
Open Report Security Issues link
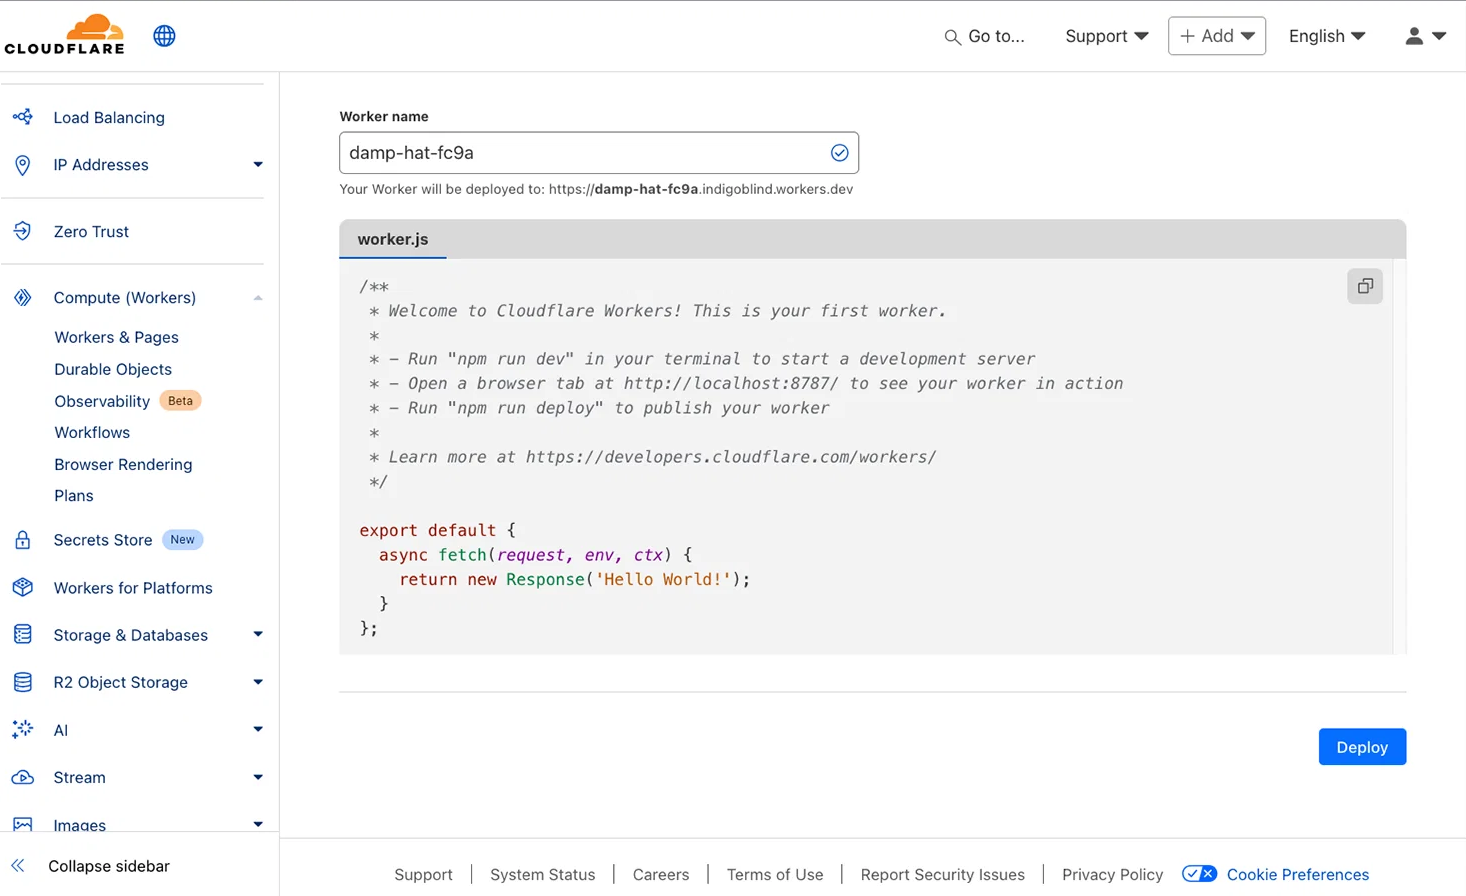coord(942,874)
